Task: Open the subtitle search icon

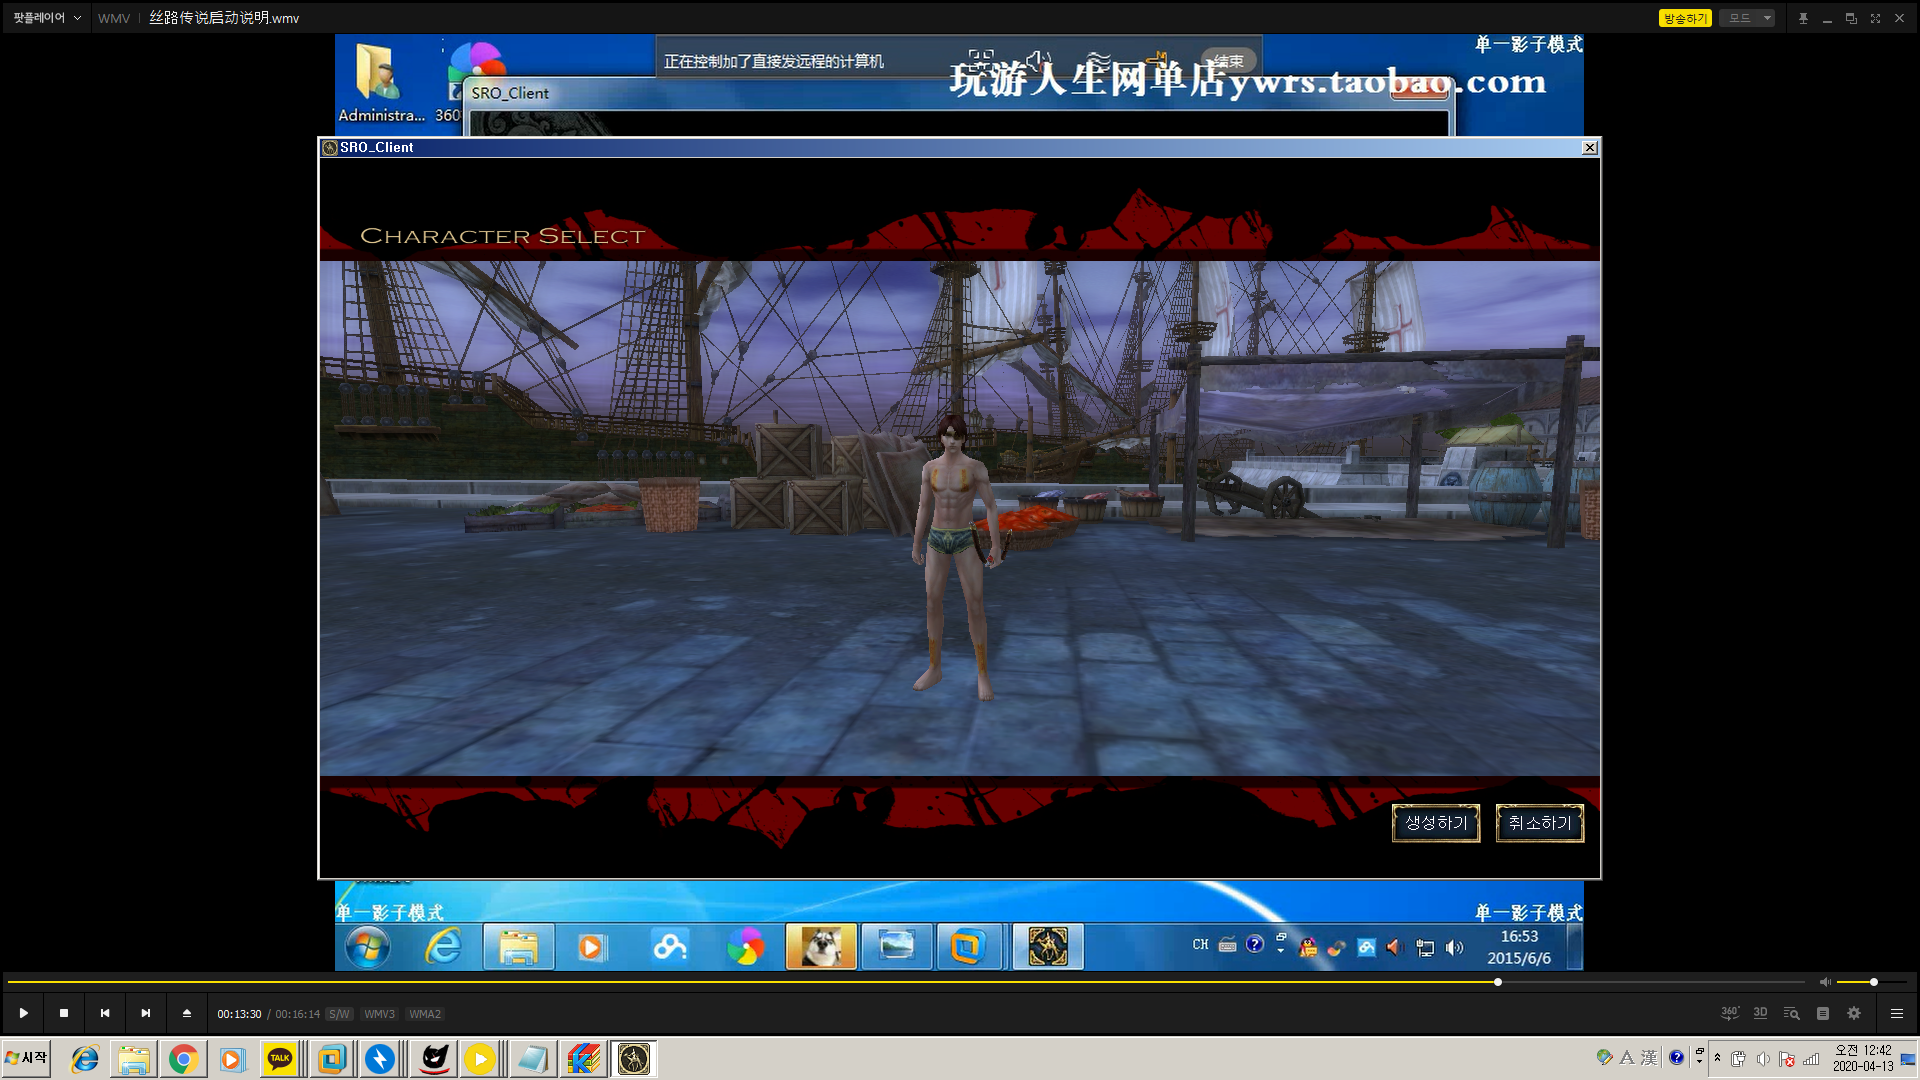Action: (x=1791, y=1013)
